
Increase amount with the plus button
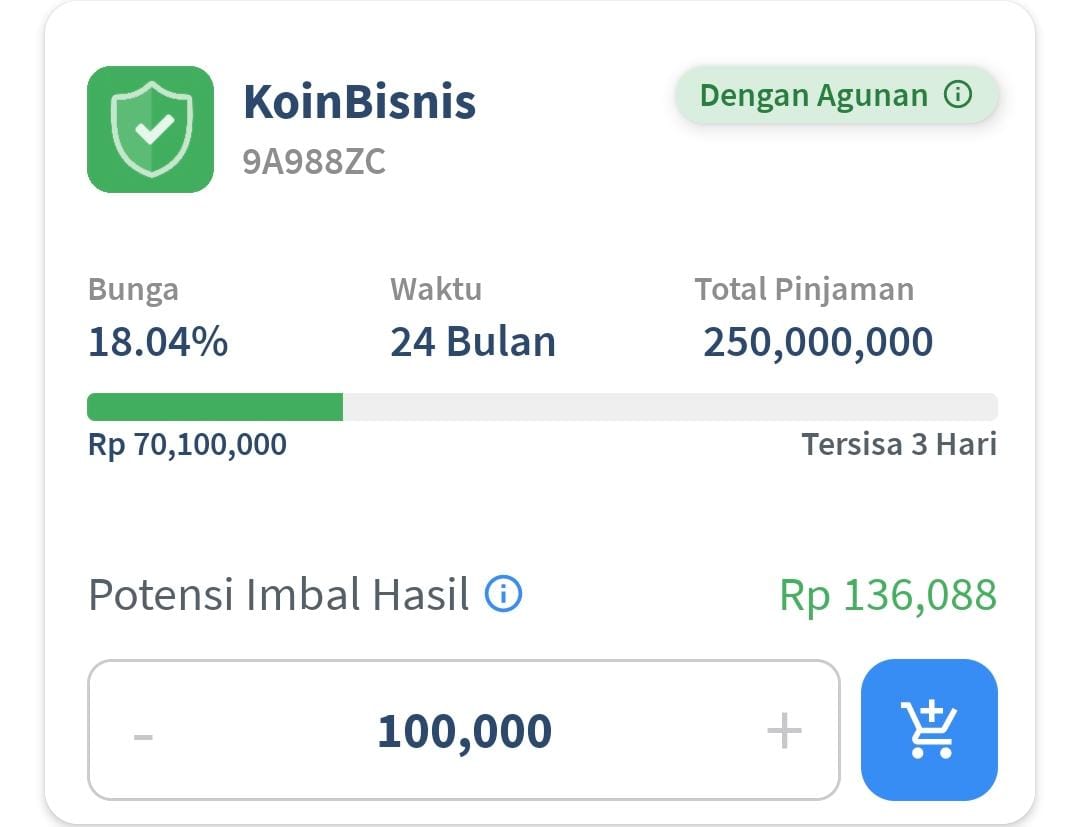(784, 731)
